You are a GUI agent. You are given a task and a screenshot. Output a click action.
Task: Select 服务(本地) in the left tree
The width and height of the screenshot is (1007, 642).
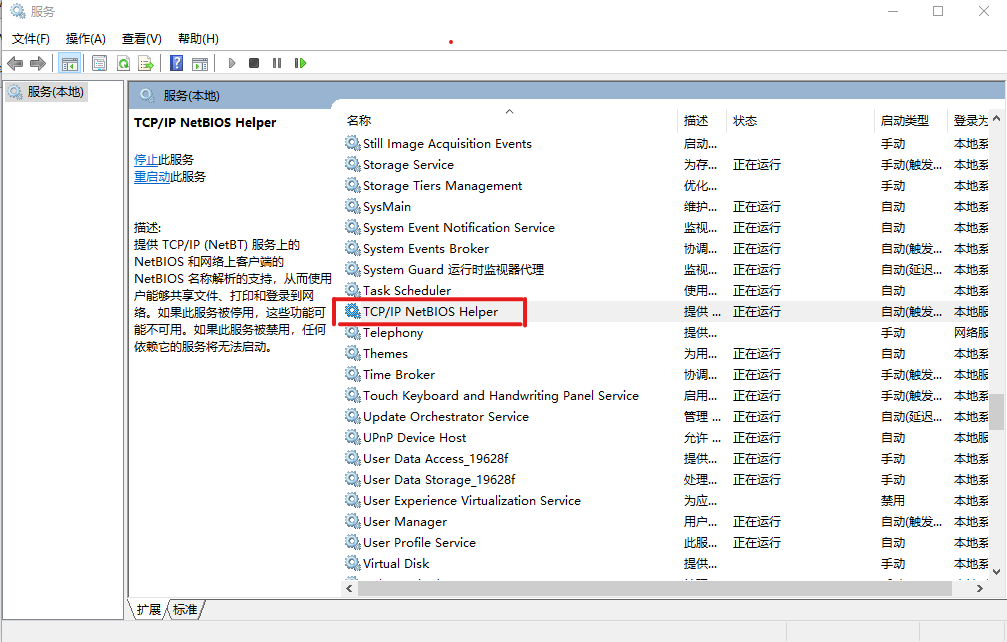[x=56, y=92]
